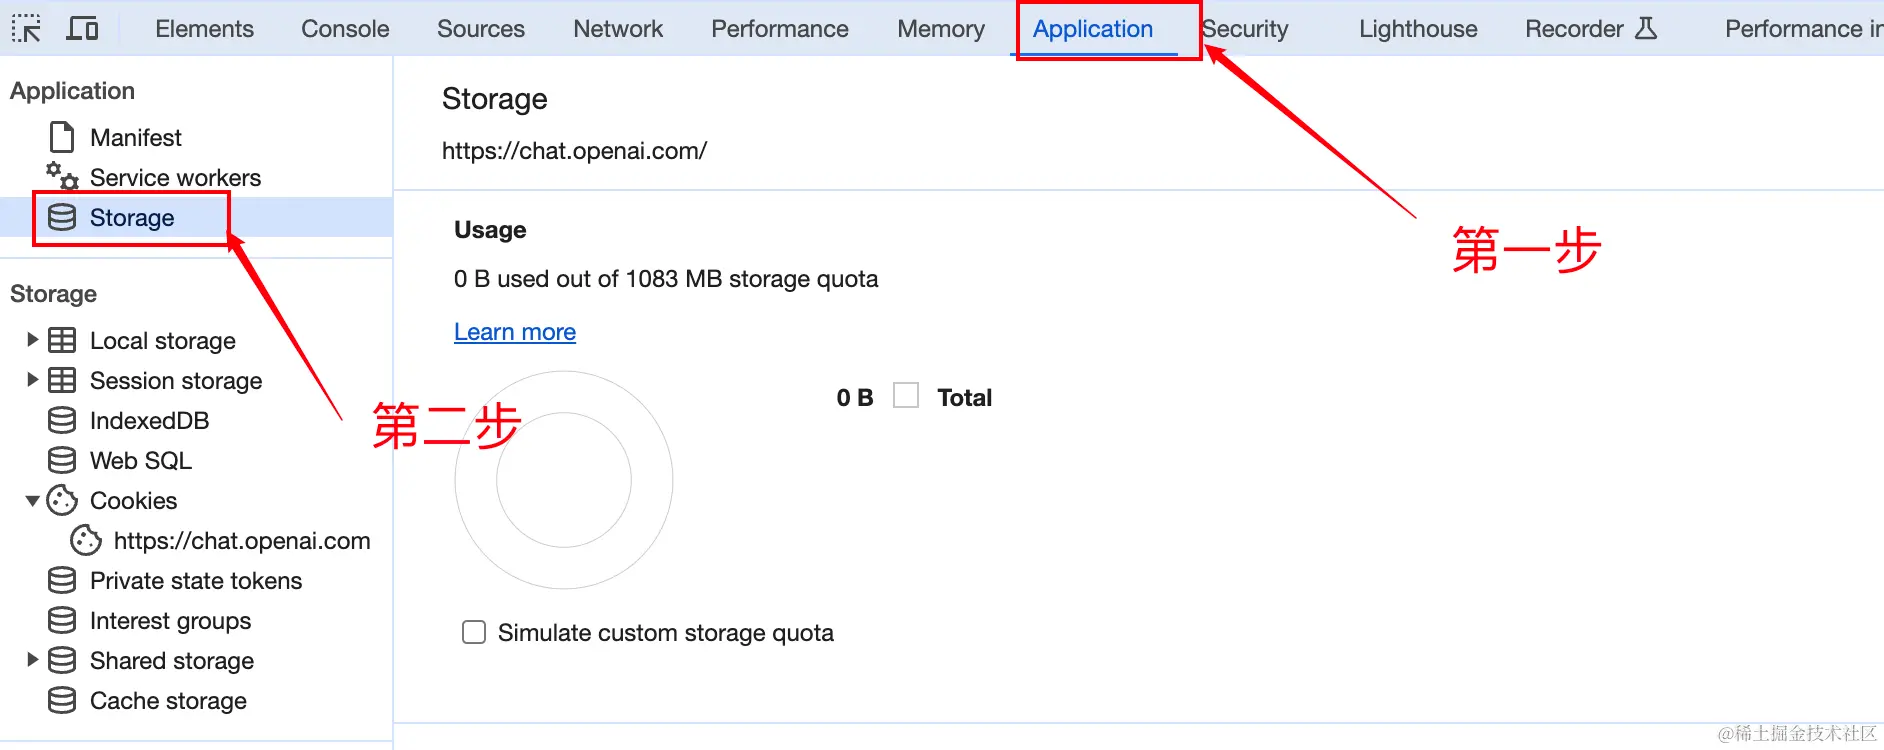This screenshot has width=1884, height=750.
Task: Open the Private state tokens icon
Action: [62, 580]
